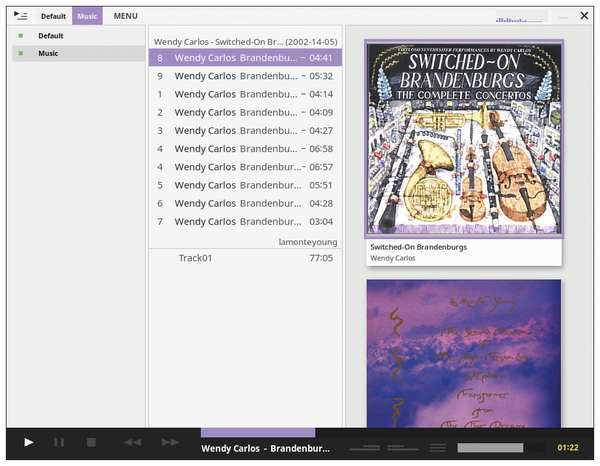Image resolution: width=600 pixels, height=466 pixels.
Task: Click the 01:22 playback time display
Action: (x=568, y=448)
